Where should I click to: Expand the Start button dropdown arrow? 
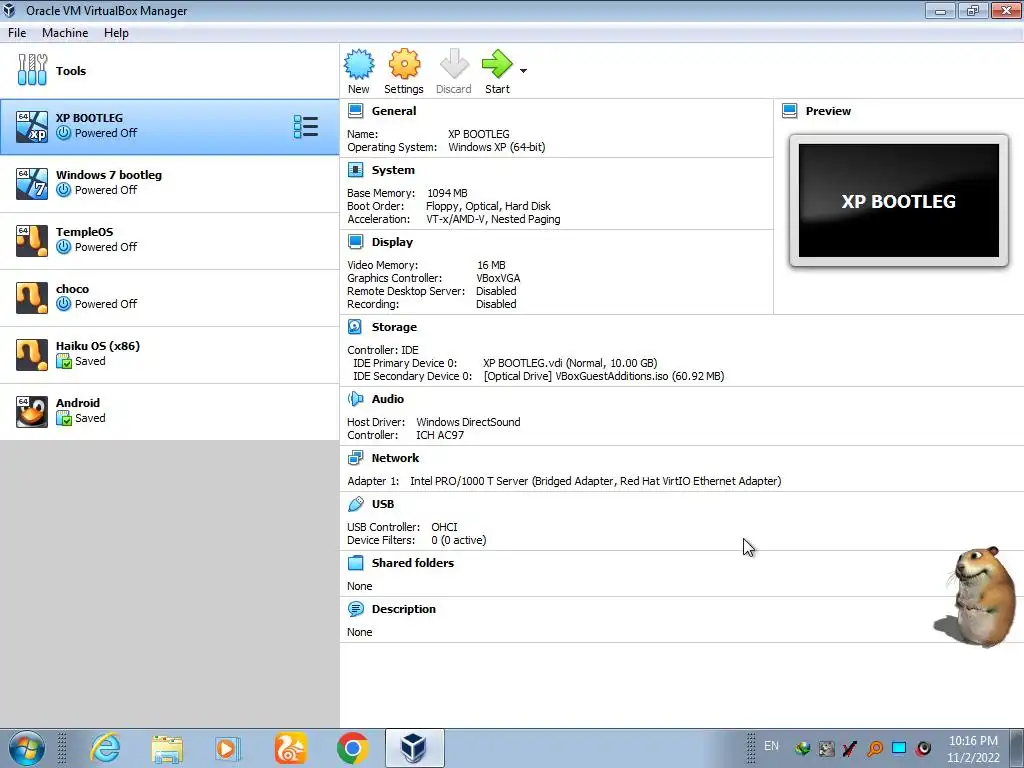(523, 71)
